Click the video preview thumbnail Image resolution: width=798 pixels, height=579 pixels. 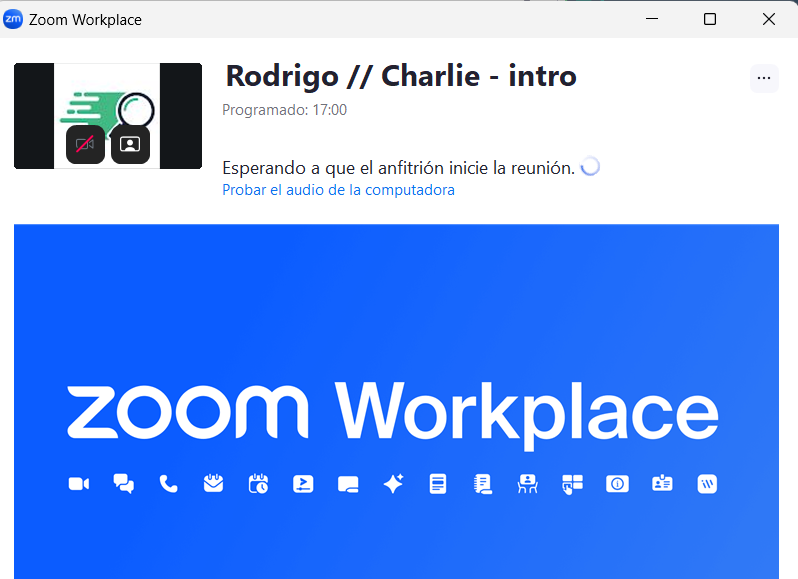(x=108, y=116)
